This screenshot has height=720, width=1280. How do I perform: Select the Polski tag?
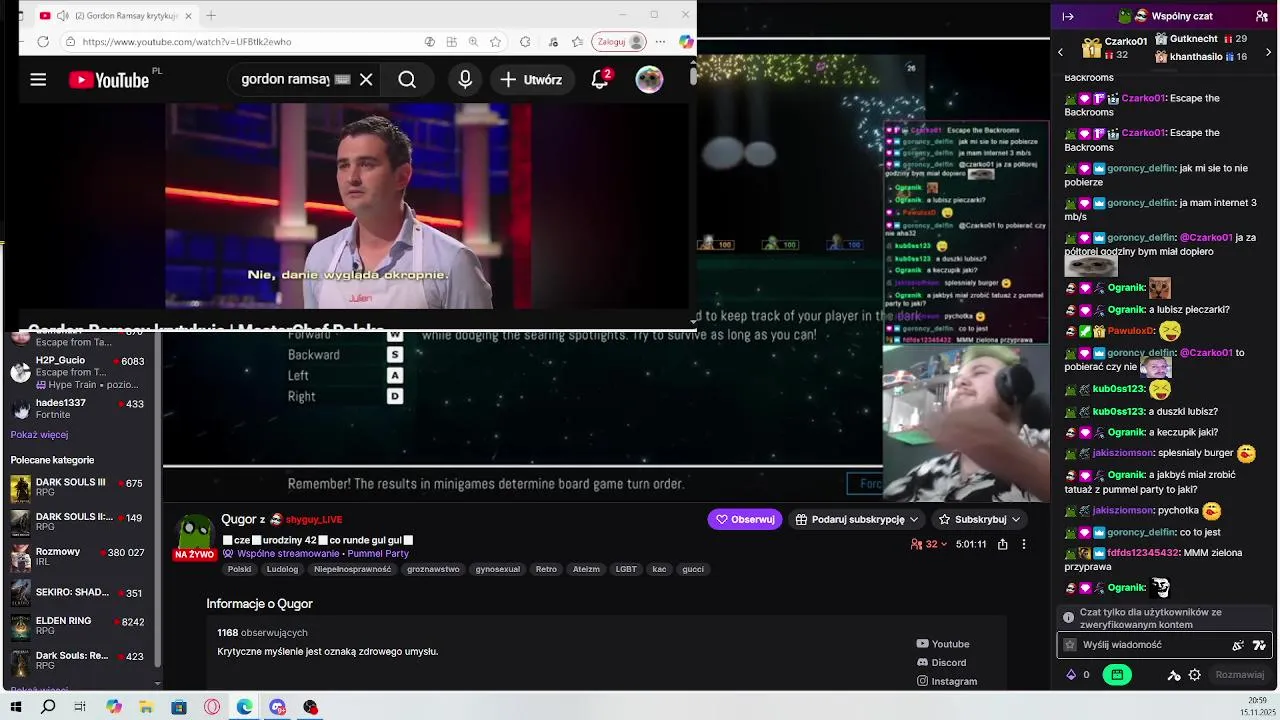point(240,569)
